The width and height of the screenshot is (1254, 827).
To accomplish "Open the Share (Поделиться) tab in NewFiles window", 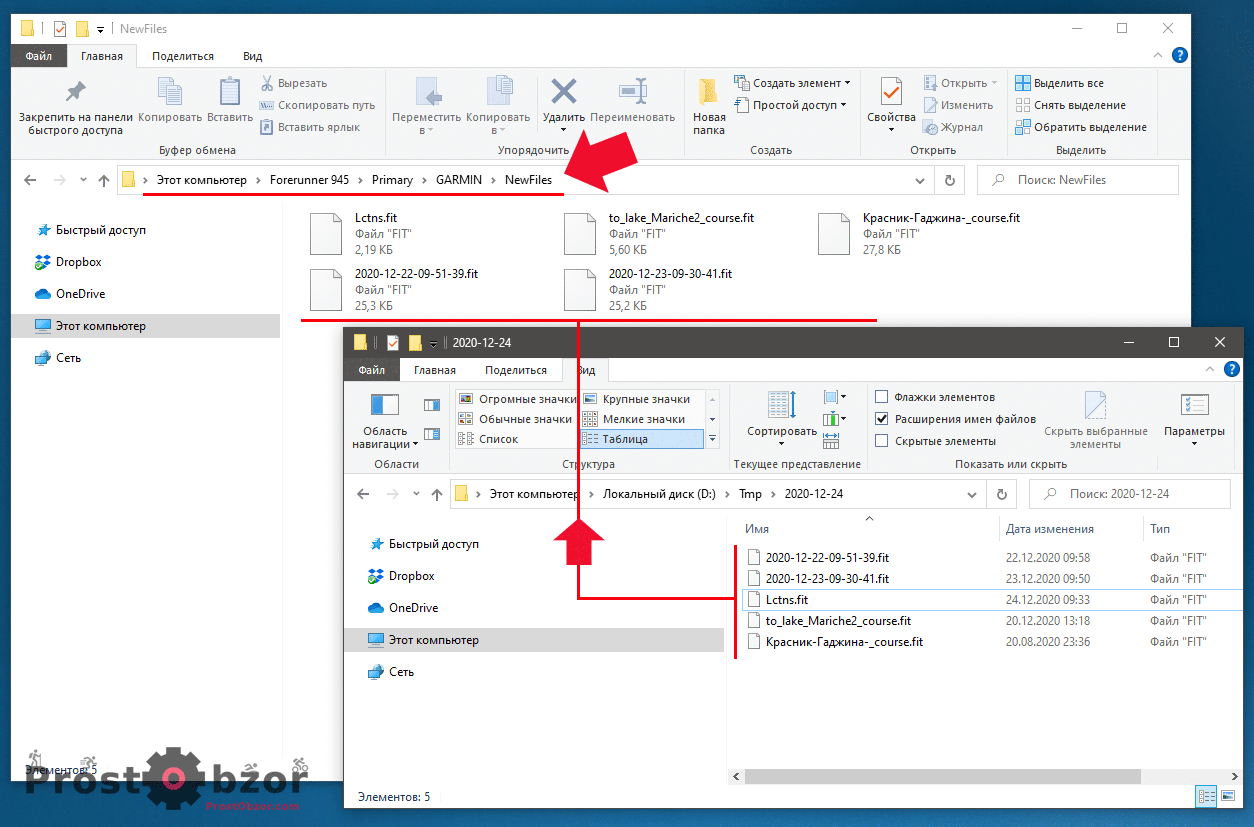I will (183, 56).
